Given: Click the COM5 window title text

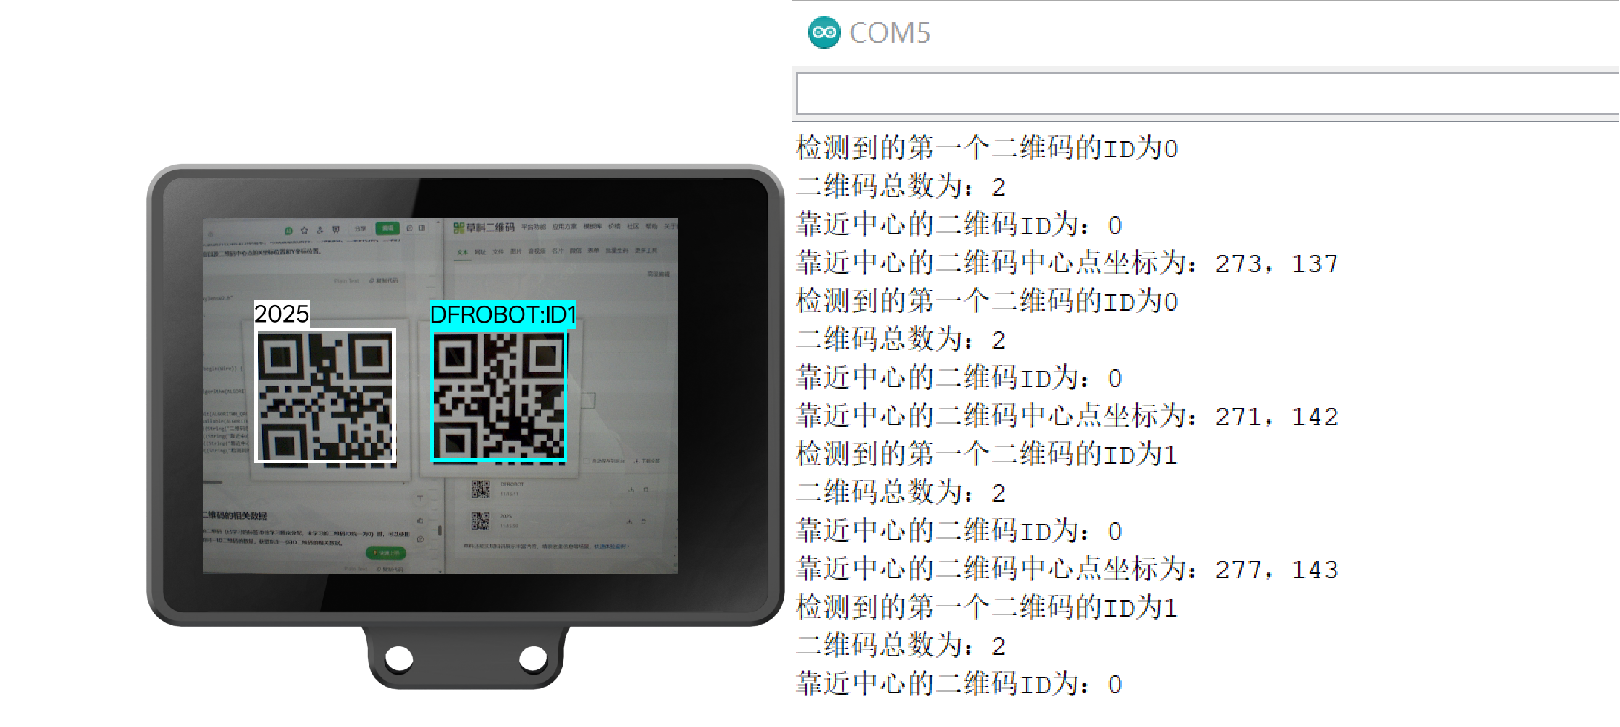Looking at the screenshot, I should point(889,33).
